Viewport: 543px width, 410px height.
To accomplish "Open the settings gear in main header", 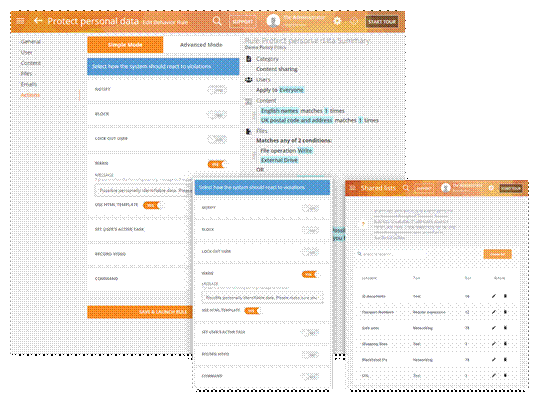I will click(337, 21).
